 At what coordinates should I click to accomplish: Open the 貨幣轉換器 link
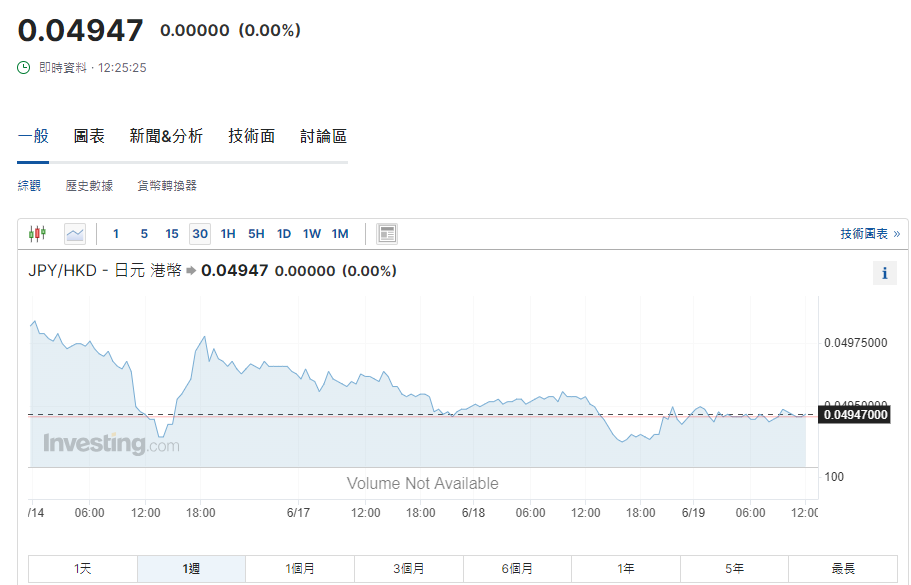(x=167, y=186)
